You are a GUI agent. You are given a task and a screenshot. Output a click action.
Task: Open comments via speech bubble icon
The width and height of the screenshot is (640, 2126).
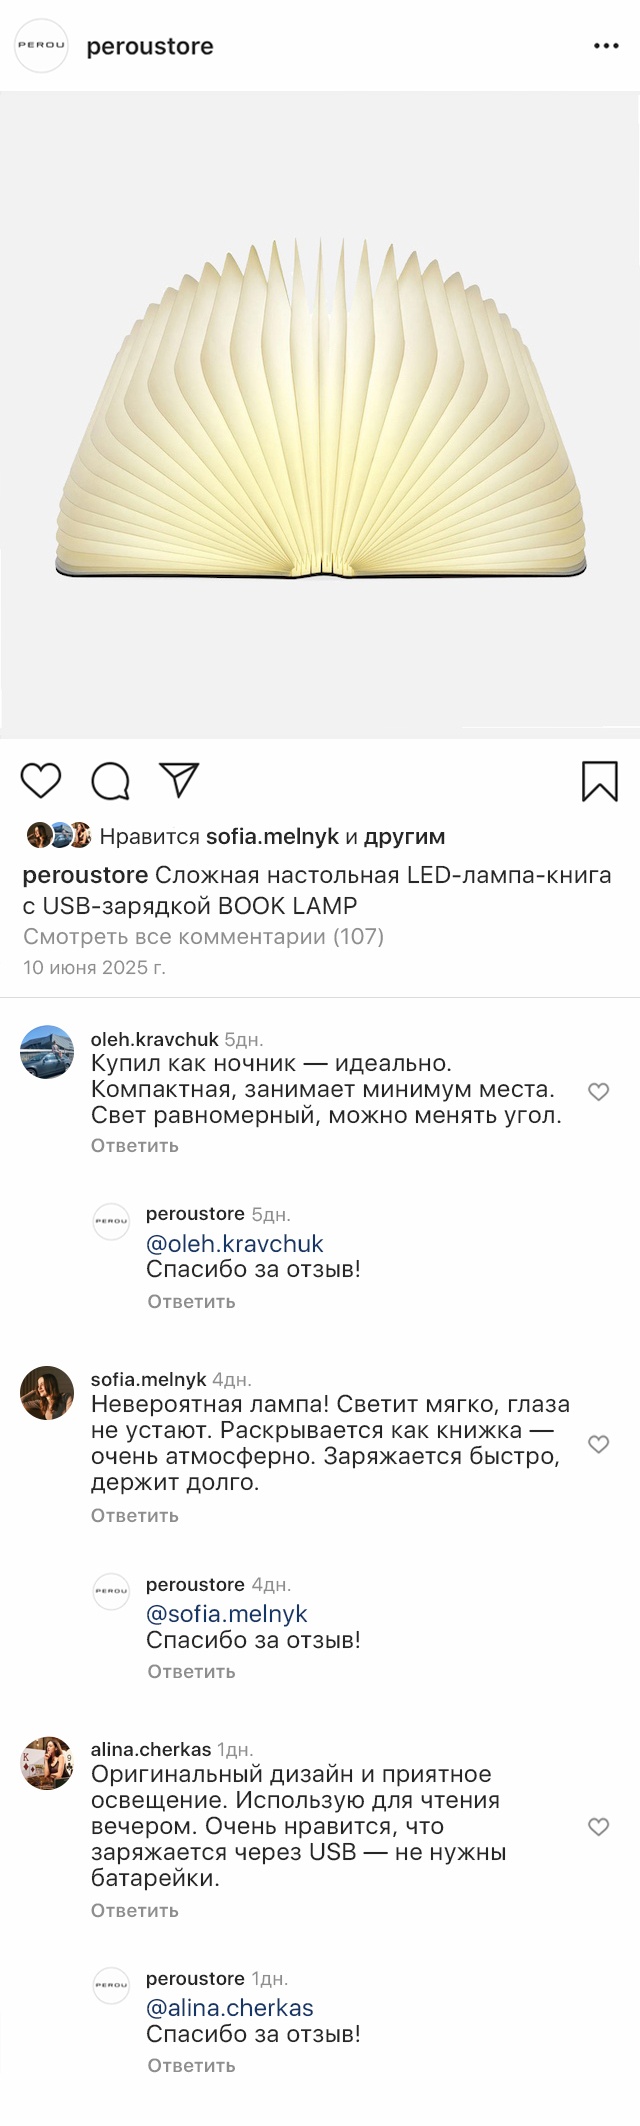coord(110,781)
